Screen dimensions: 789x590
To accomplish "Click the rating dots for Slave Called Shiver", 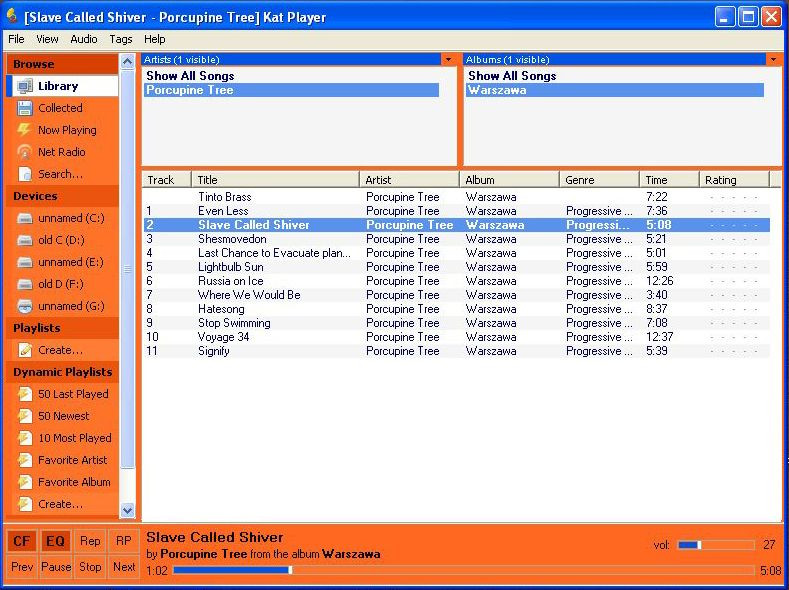I will [734, 225].
